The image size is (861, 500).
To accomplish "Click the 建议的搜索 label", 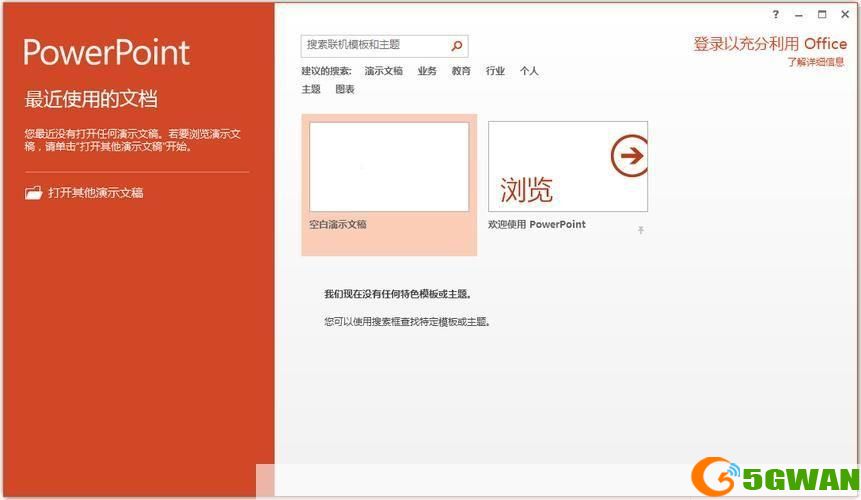I will pos(326,71).
